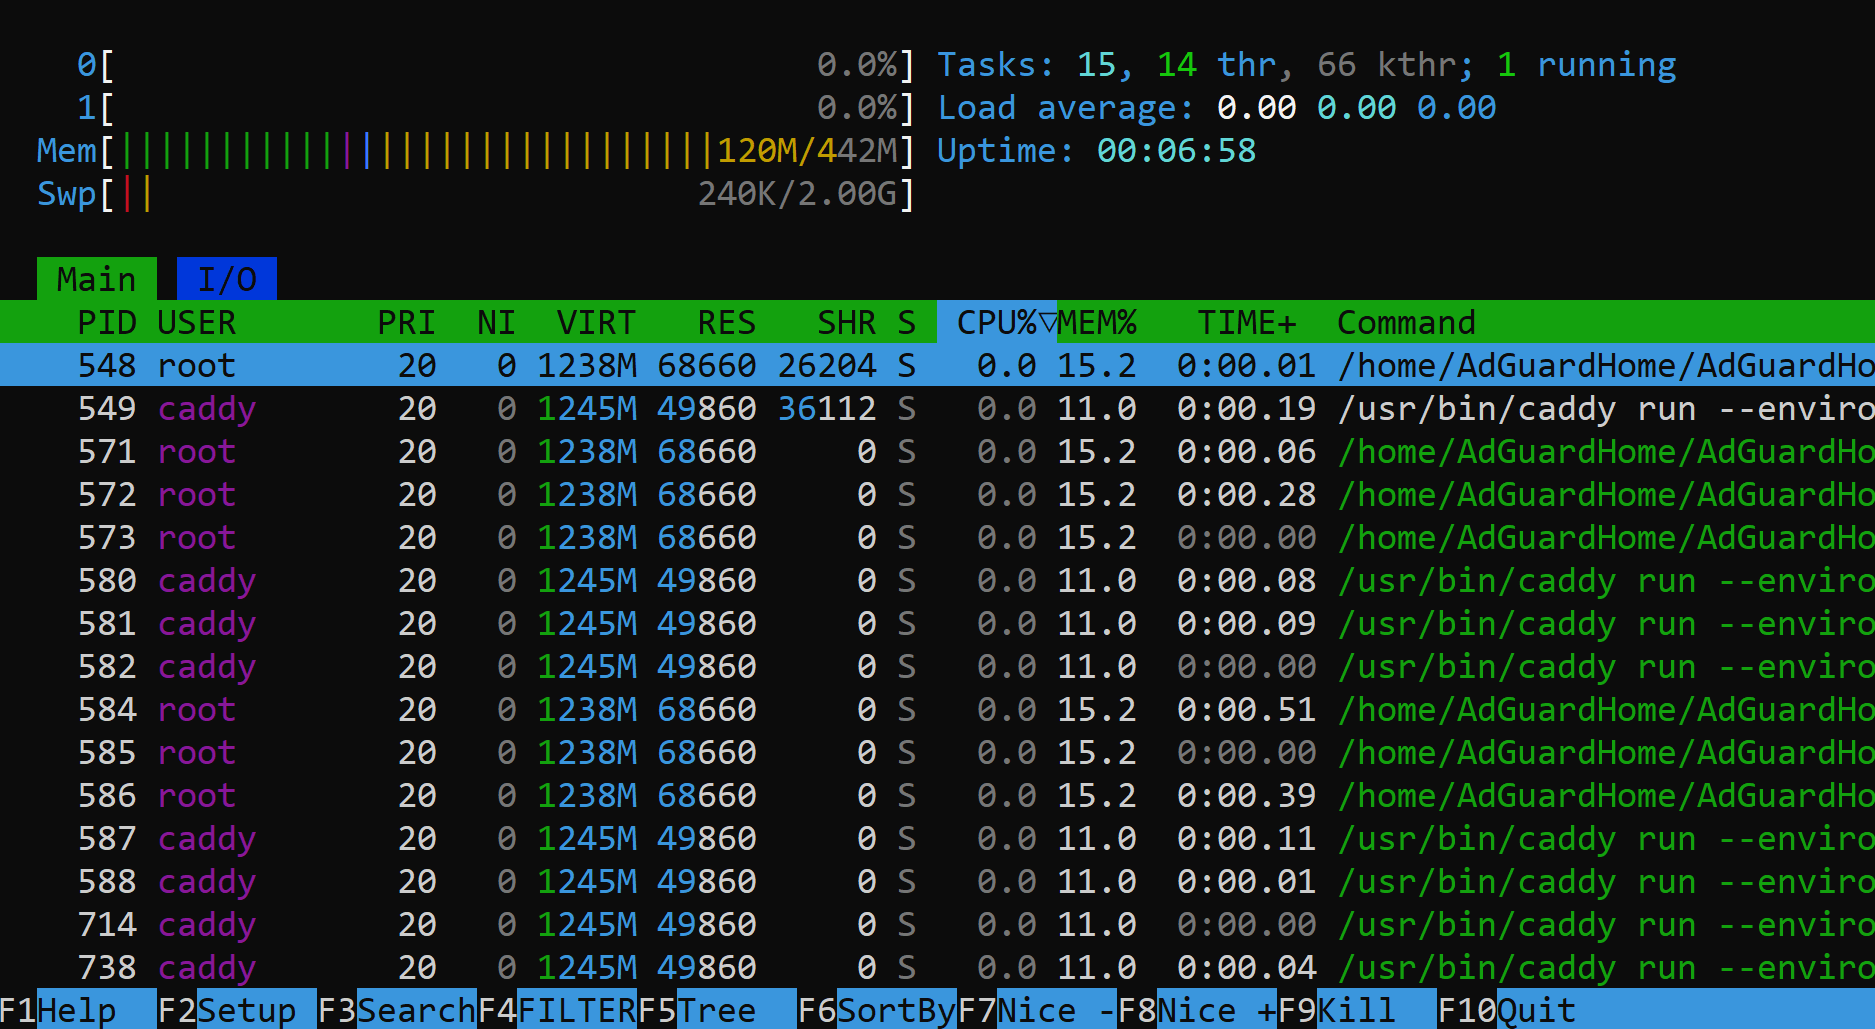The image size is (1875, 1029).
Task: Select the Main tab
Action: point(96,279)
